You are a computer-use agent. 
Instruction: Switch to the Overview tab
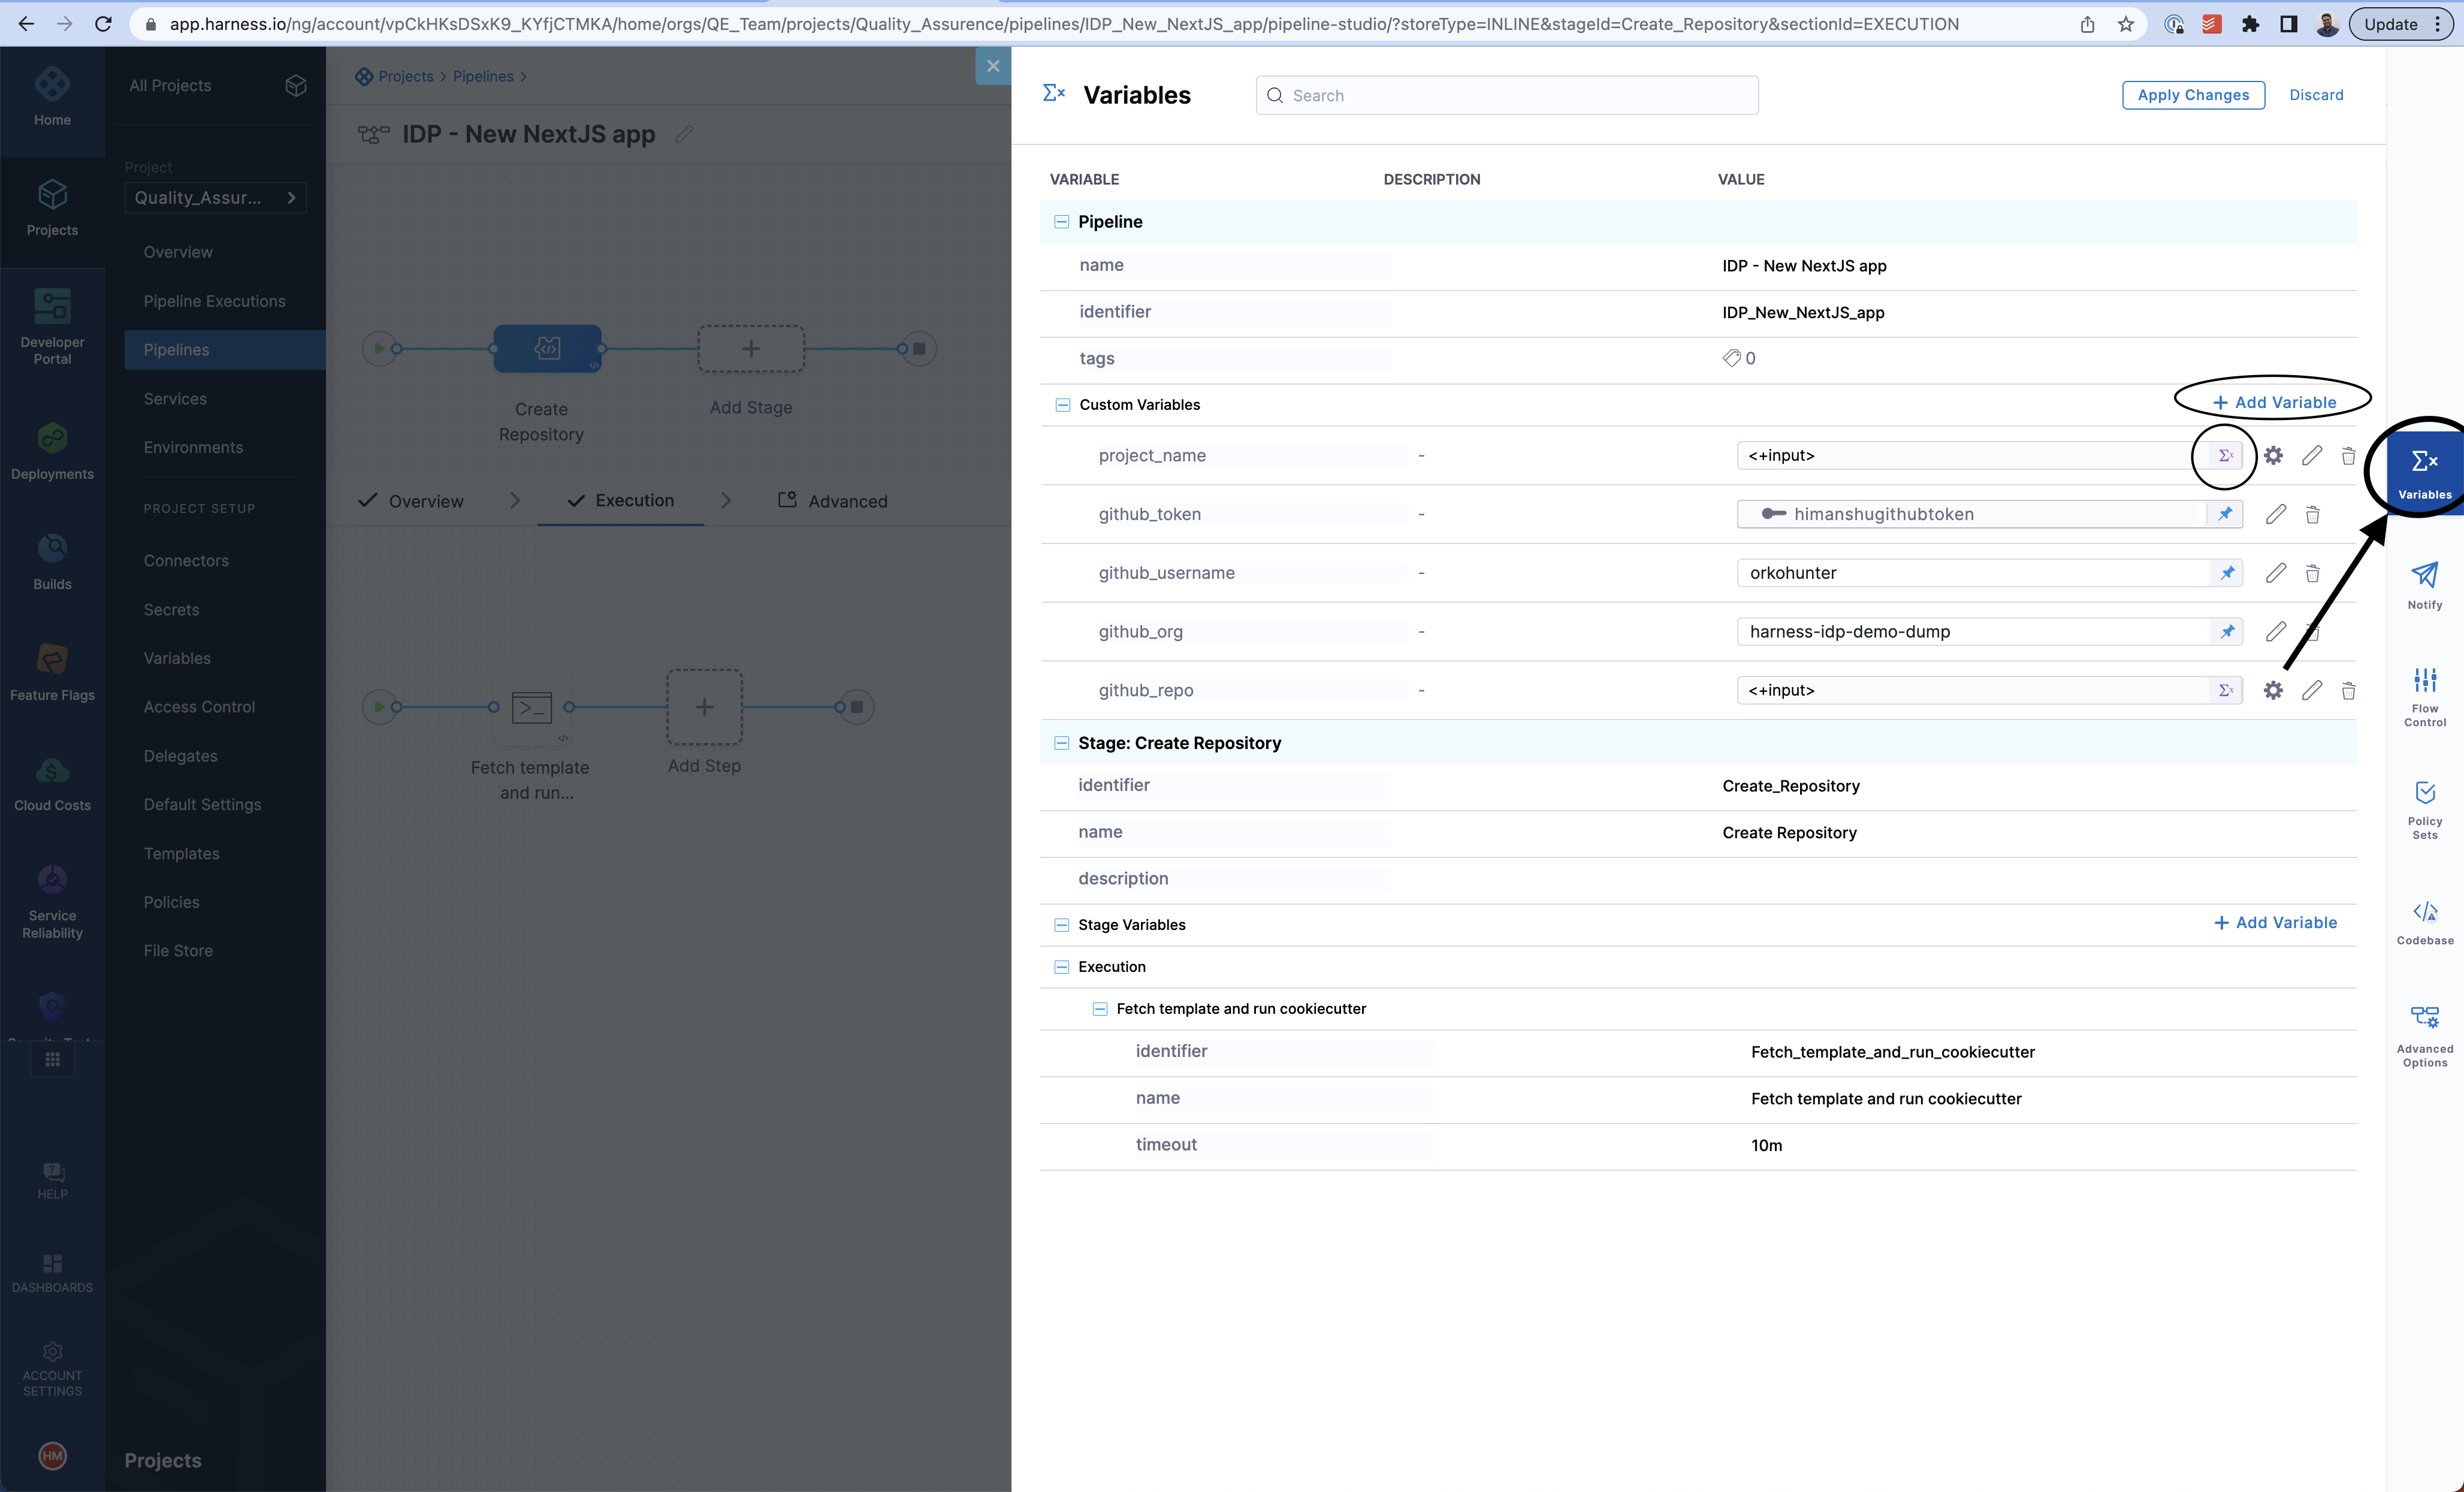point(426,500)
